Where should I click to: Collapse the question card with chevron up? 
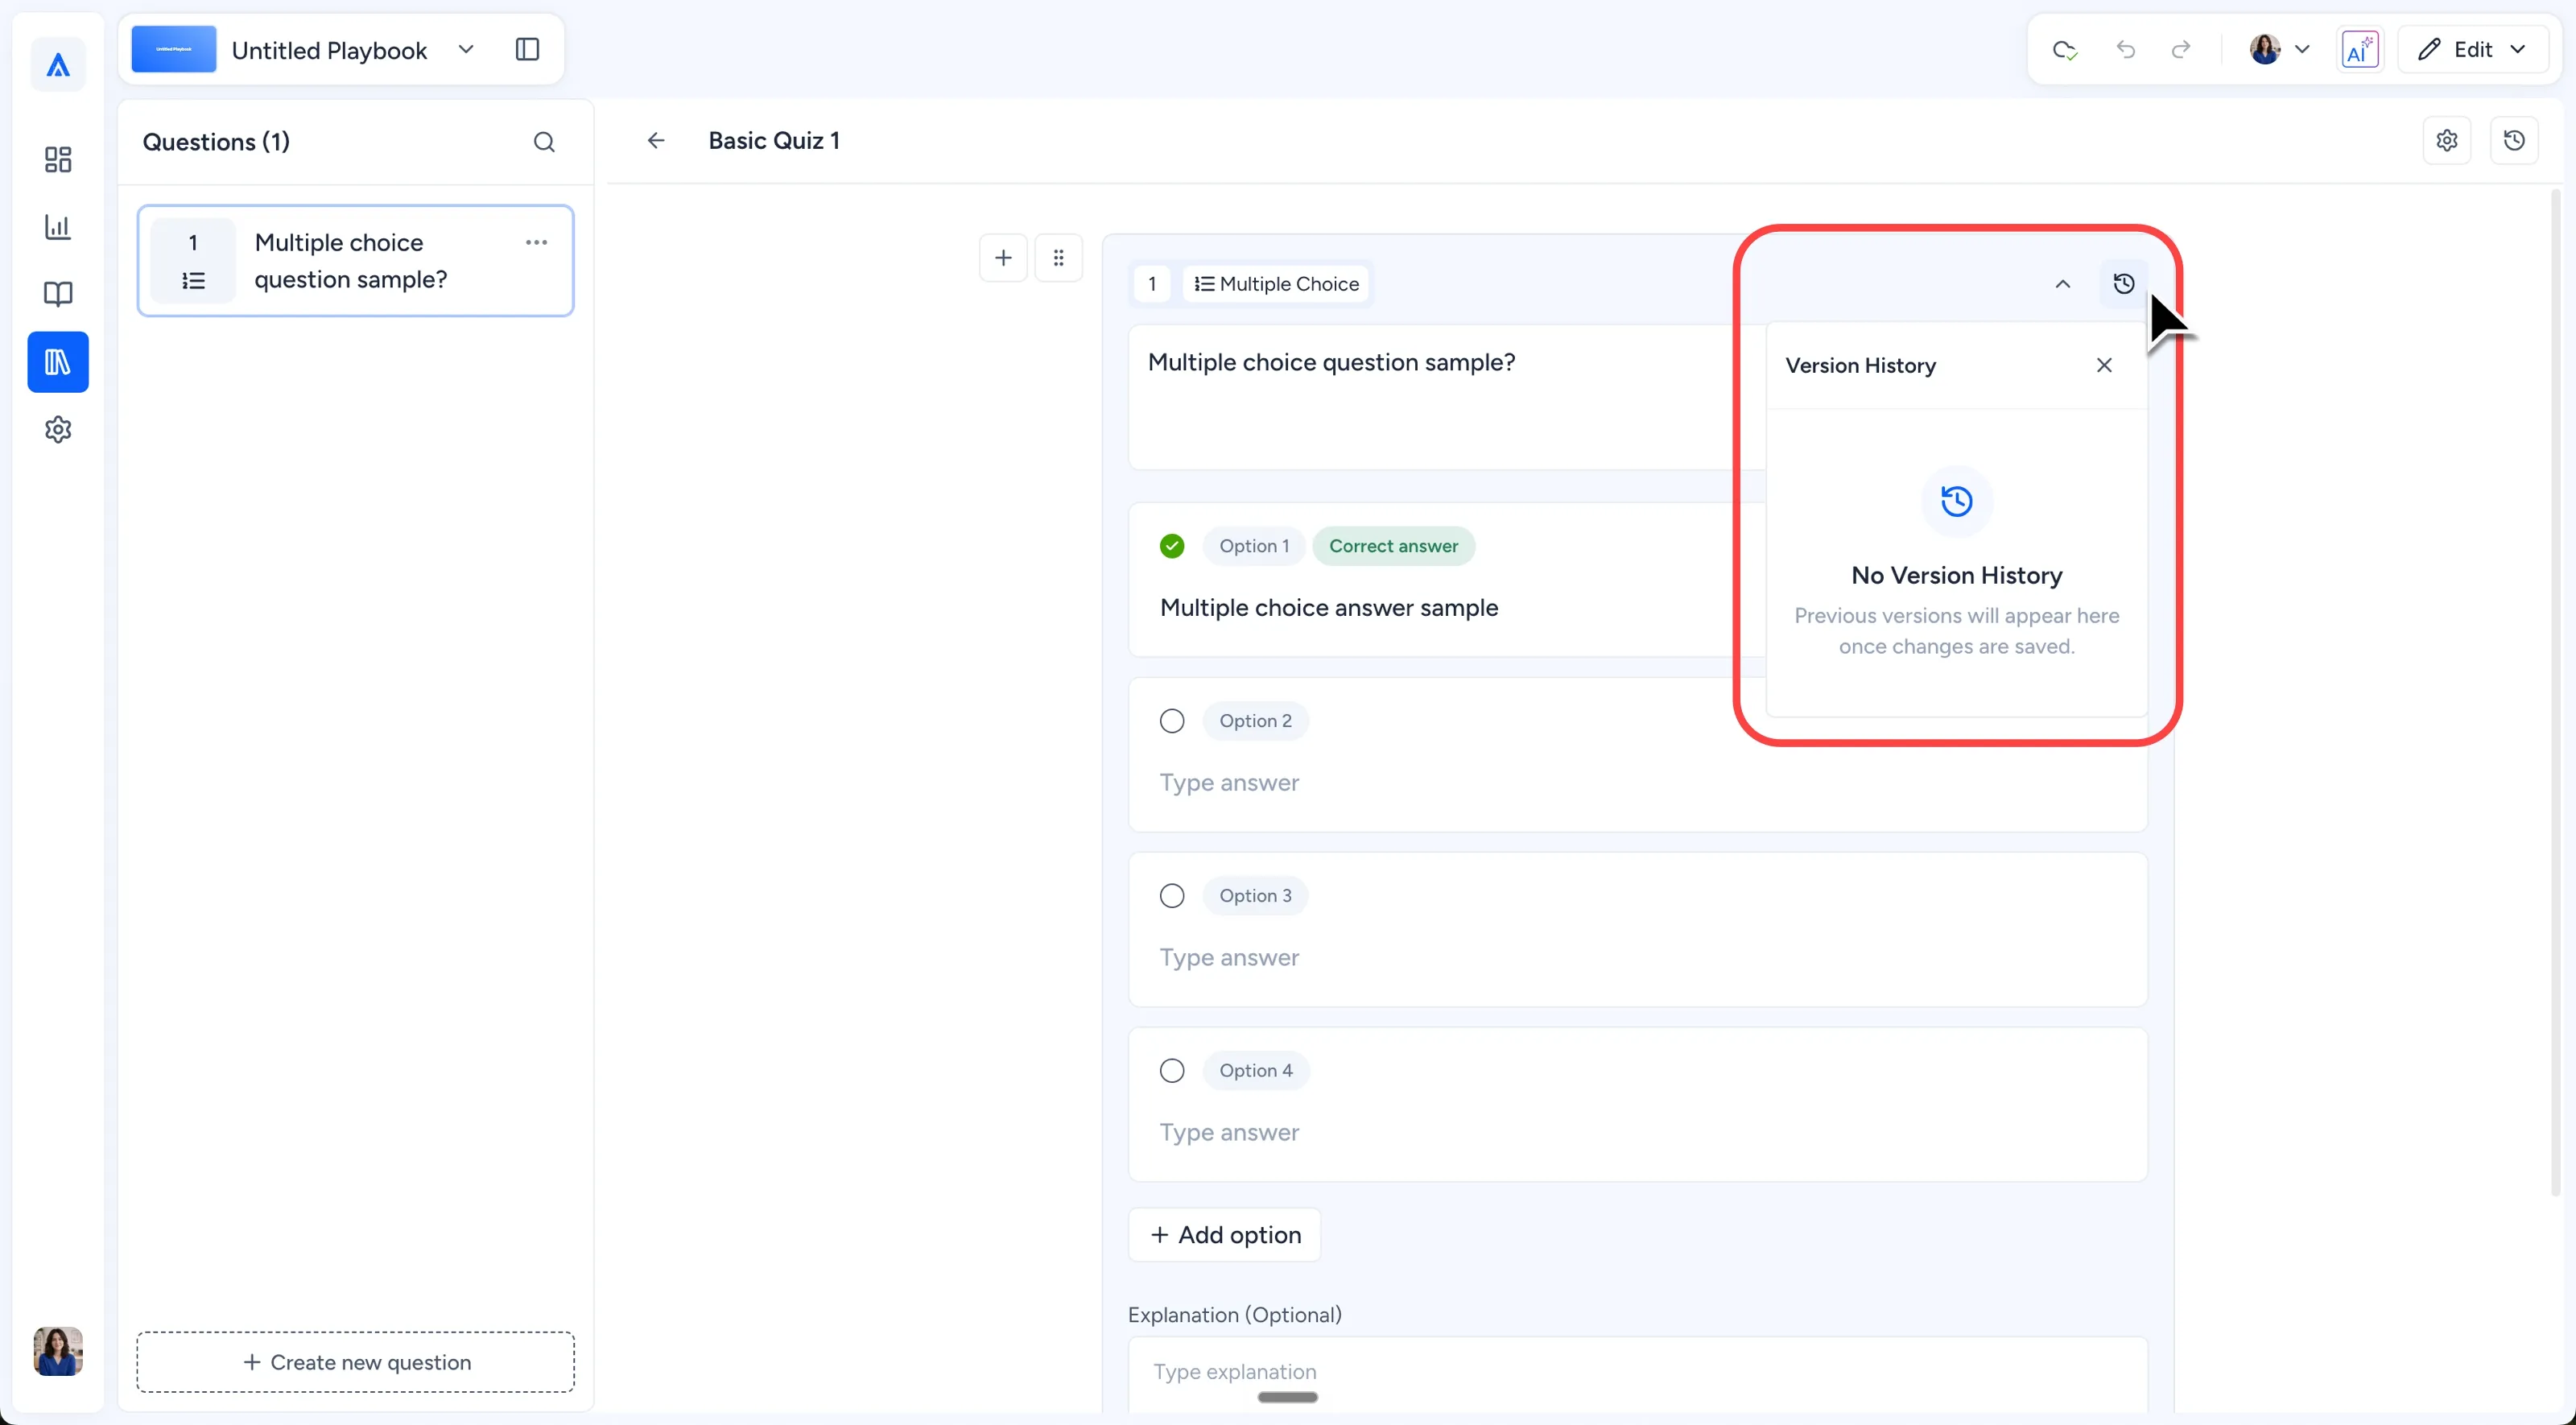2062,284
